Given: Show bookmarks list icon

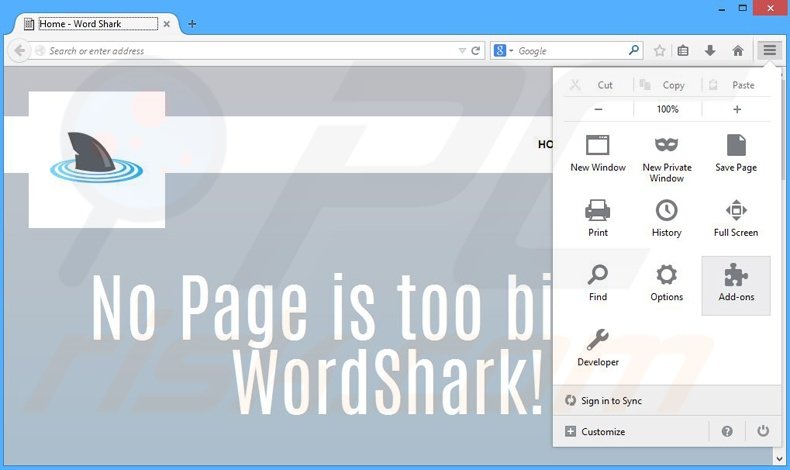Looking at the screenshot, I should pos(683,50).
